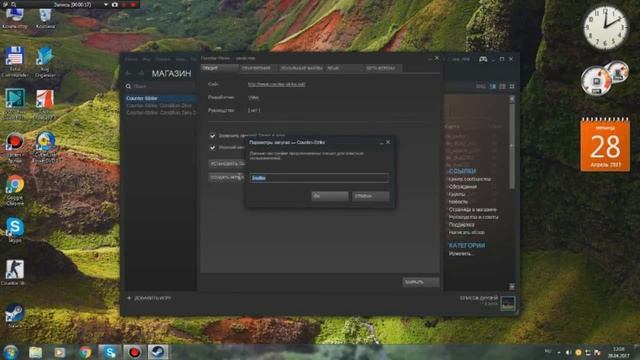The height and width of the screenshot is (360, 640).
Task: Open the counter-strike website link
Action: tap(276, 84)
